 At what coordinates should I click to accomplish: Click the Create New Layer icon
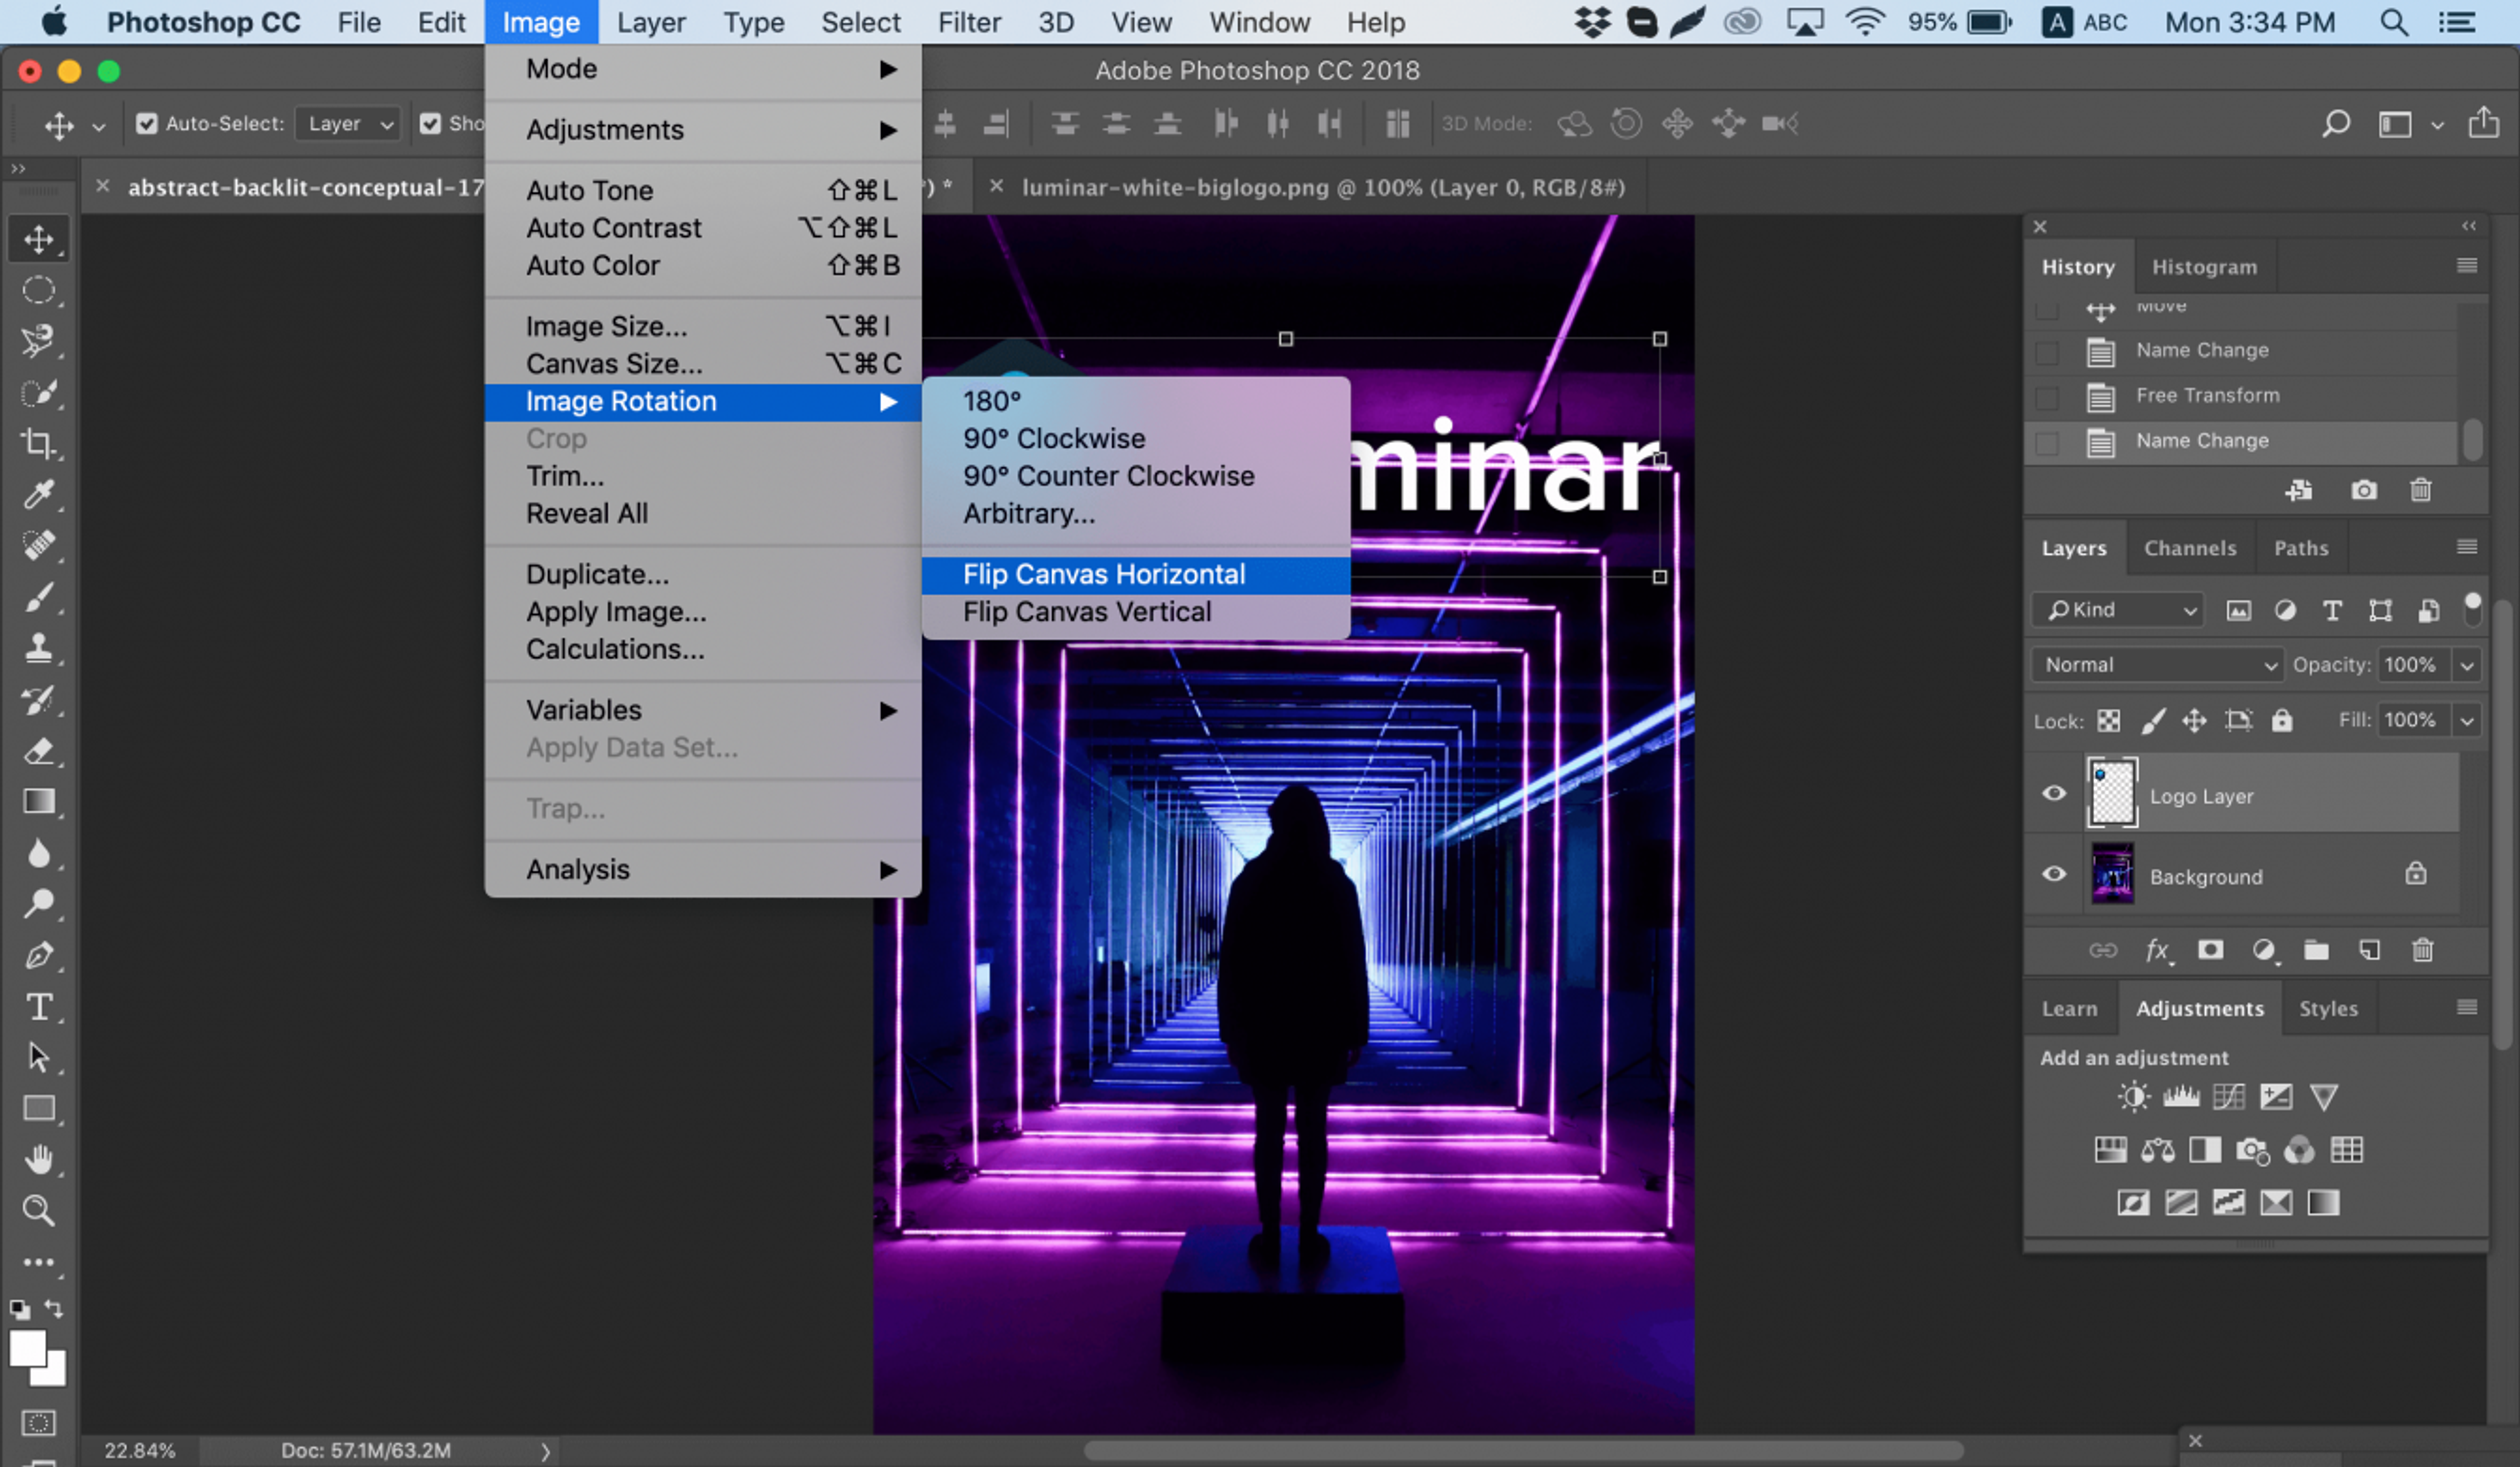tap(2368, 950)
